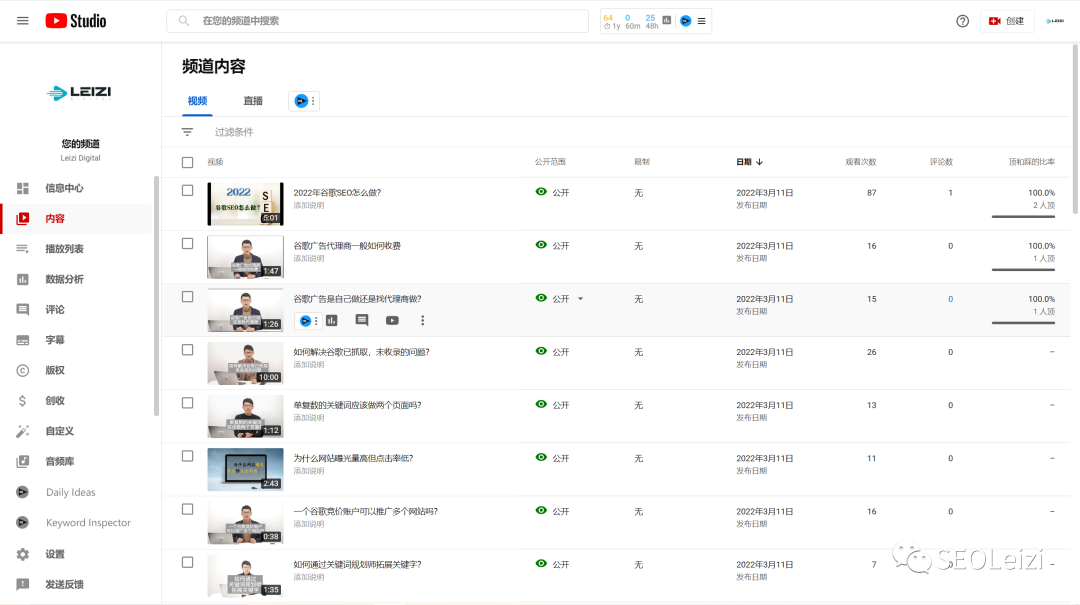Open the help question mark icon
The image size is (1080, 605).
pyautogui.click(x=962, y=21)
